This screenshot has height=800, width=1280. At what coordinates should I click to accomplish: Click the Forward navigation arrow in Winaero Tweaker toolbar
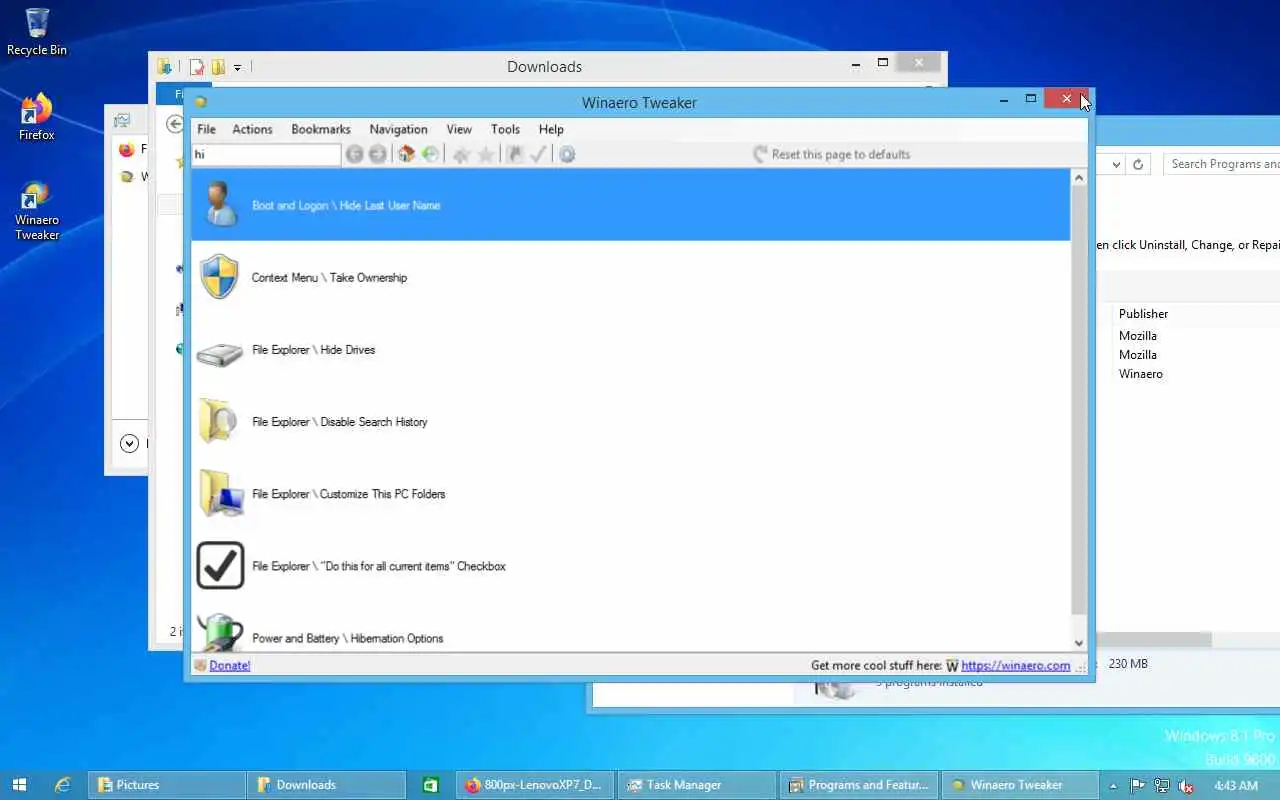tap(377, 154)
